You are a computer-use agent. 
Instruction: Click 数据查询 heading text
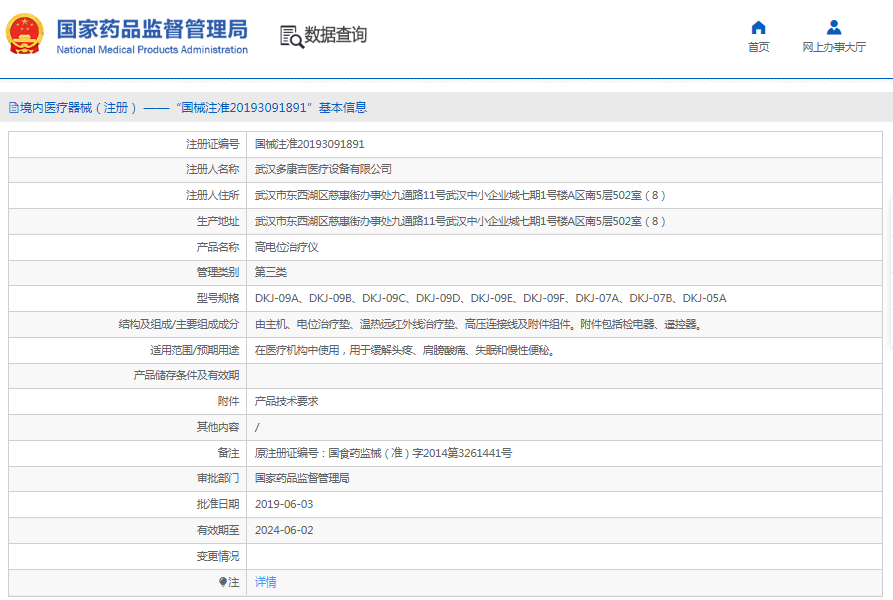point(335,35)
